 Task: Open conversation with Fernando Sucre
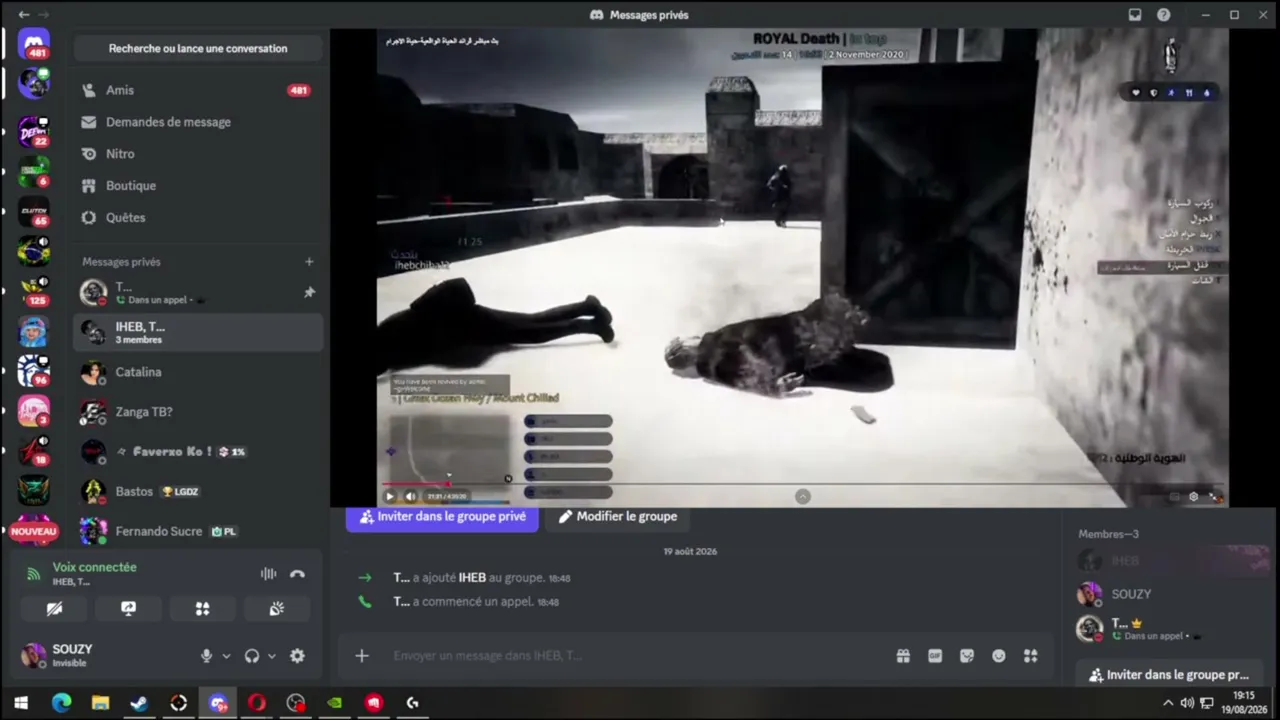tap(198, 532)
